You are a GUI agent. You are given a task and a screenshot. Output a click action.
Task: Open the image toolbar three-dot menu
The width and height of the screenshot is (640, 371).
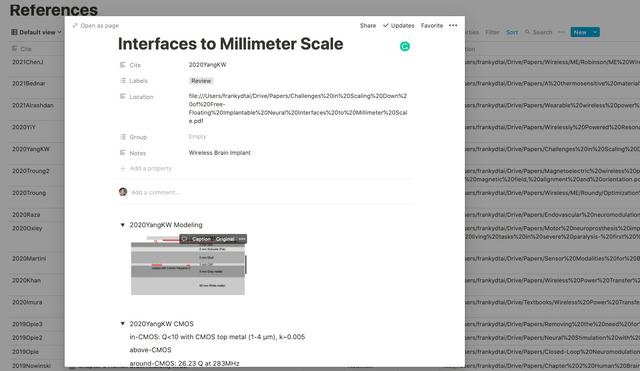(x=242, y=239)
